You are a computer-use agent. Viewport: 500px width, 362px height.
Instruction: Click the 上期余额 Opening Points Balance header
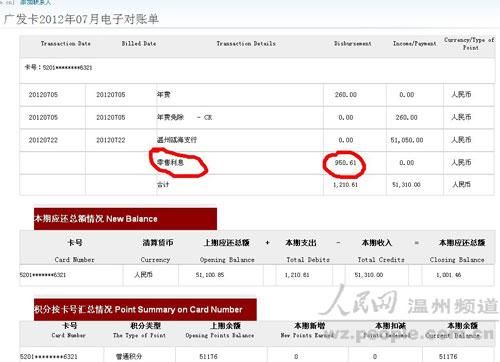[220, 330]
